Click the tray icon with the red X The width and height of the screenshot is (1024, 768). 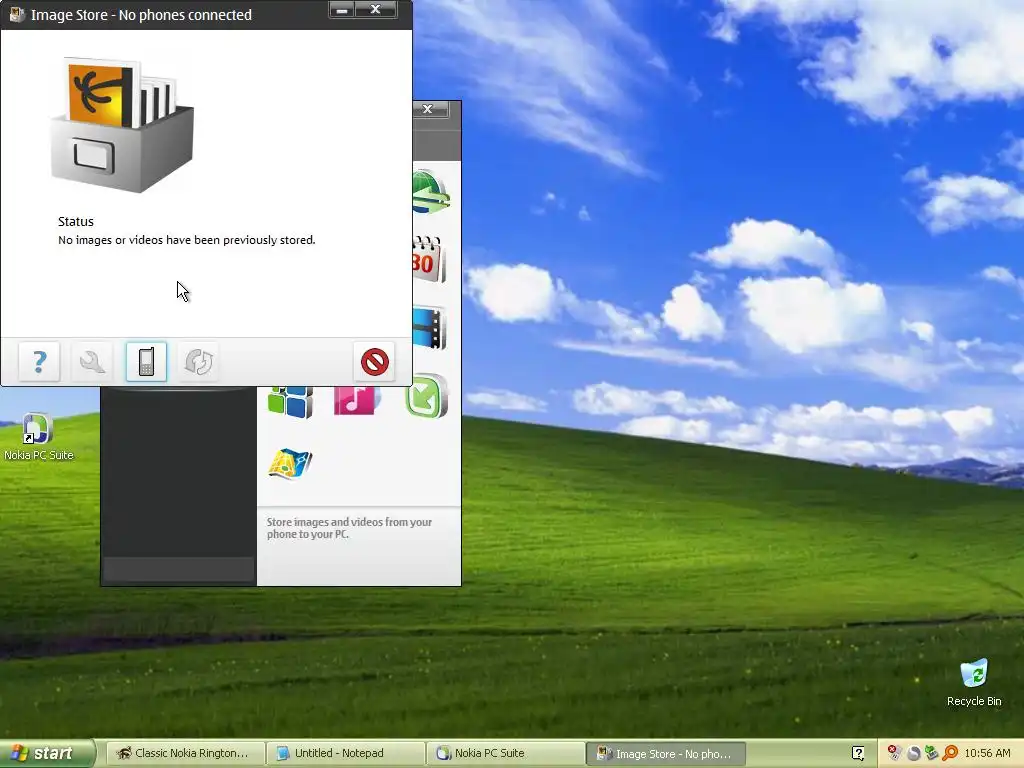pos(894,753)
